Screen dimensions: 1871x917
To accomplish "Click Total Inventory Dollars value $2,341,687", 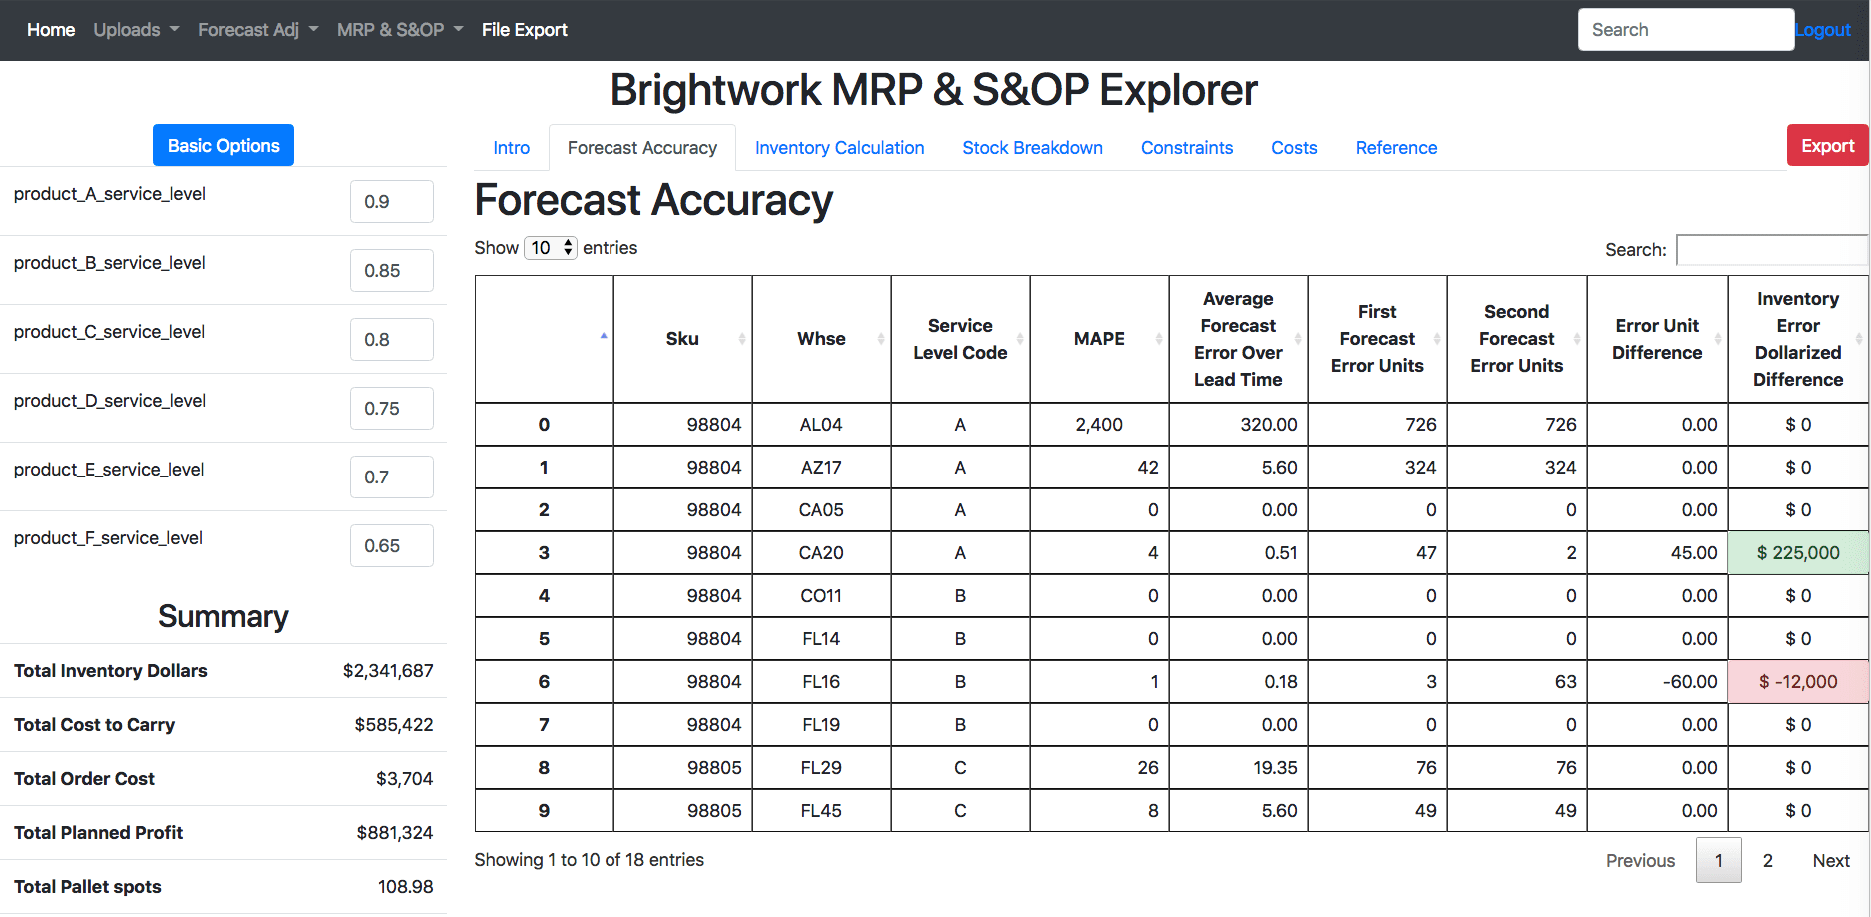I will click(388, 671).
